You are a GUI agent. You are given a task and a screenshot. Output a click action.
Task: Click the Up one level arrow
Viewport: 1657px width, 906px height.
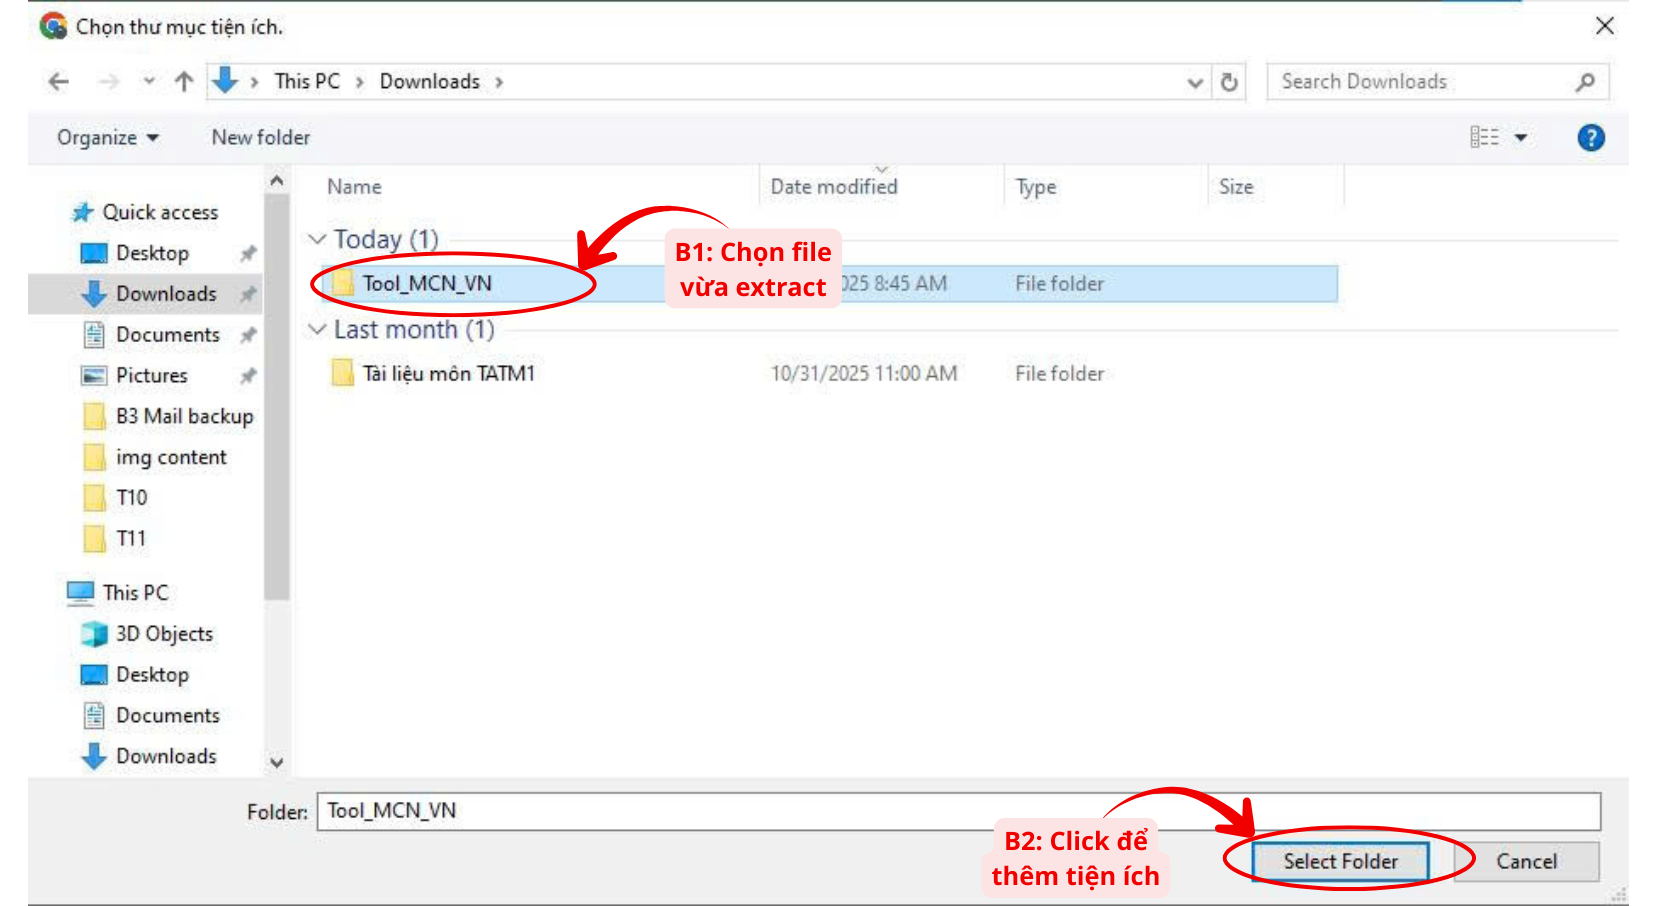click(184, 82)
